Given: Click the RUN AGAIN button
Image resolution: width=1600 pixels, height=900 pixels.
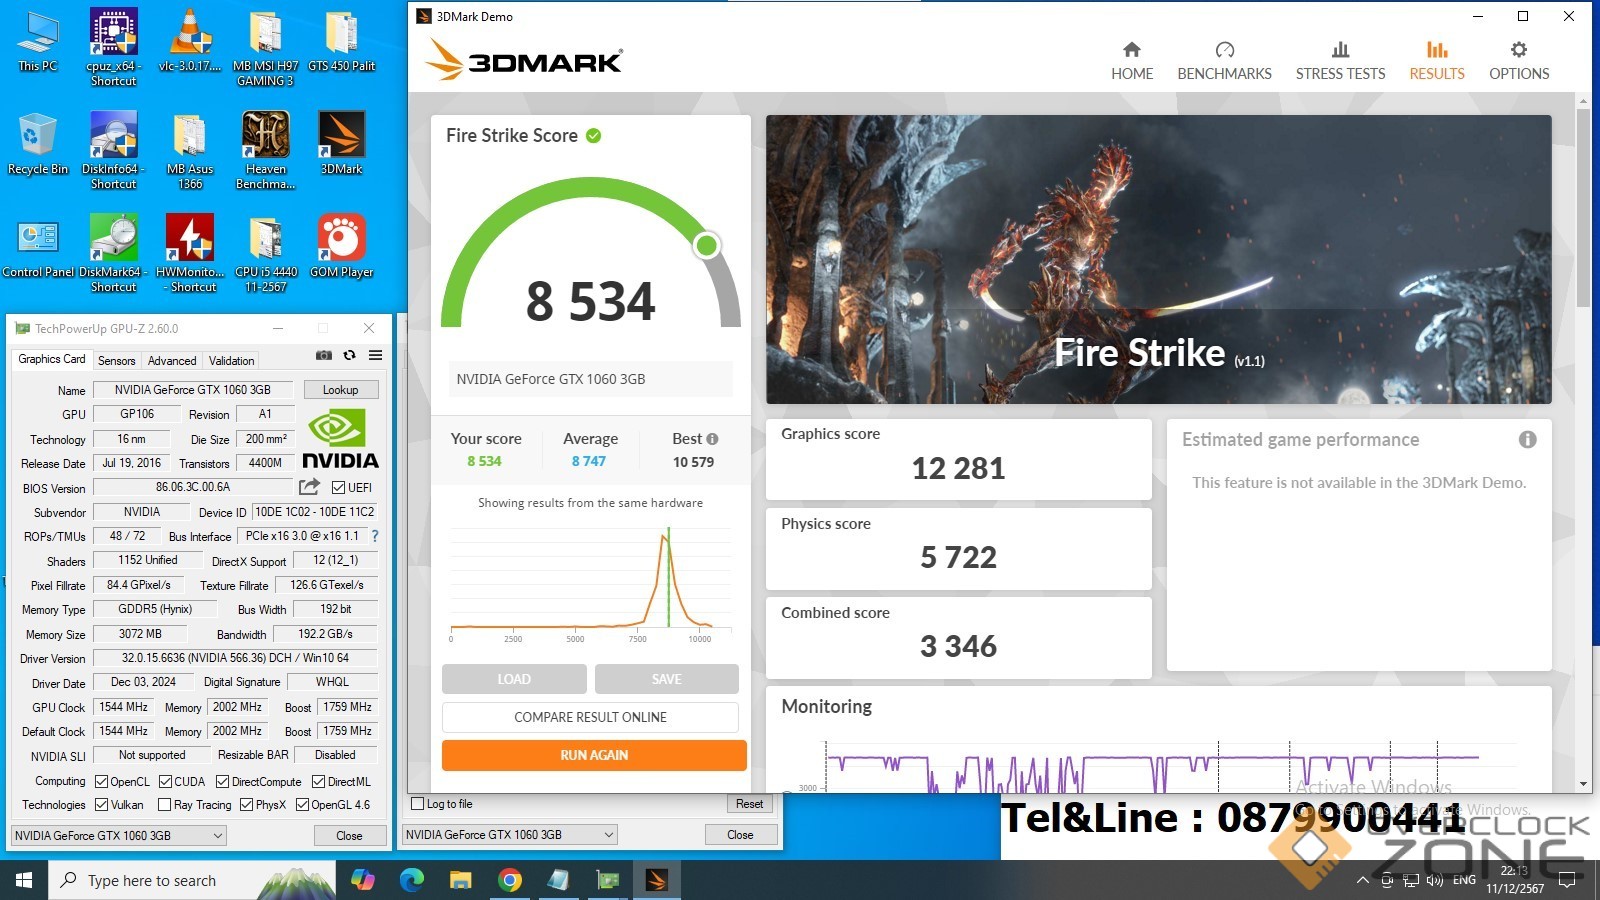Looking at the screenshot, I should 594,755.
